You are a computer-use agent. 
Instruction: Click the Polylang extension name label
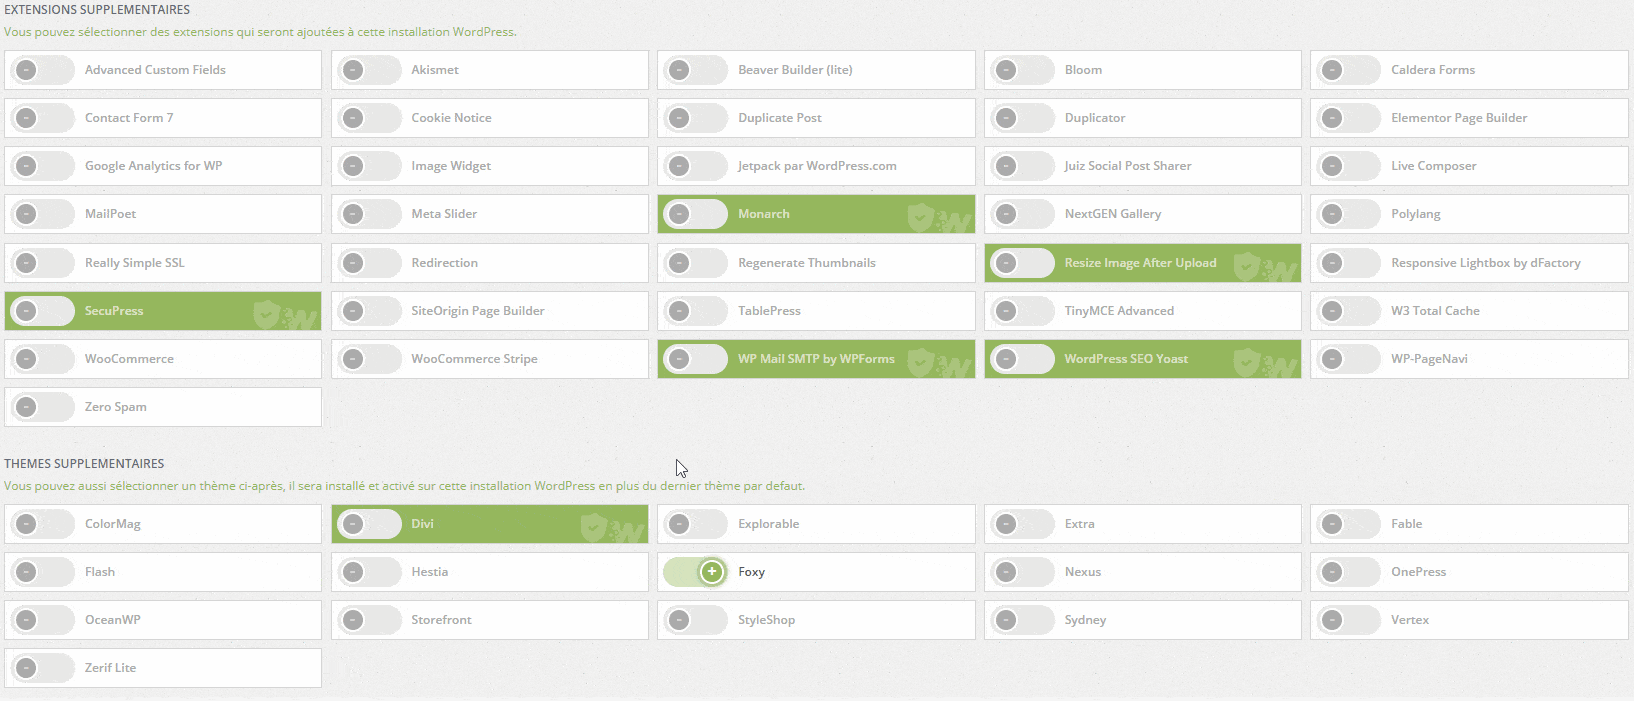pos(1415,214)
